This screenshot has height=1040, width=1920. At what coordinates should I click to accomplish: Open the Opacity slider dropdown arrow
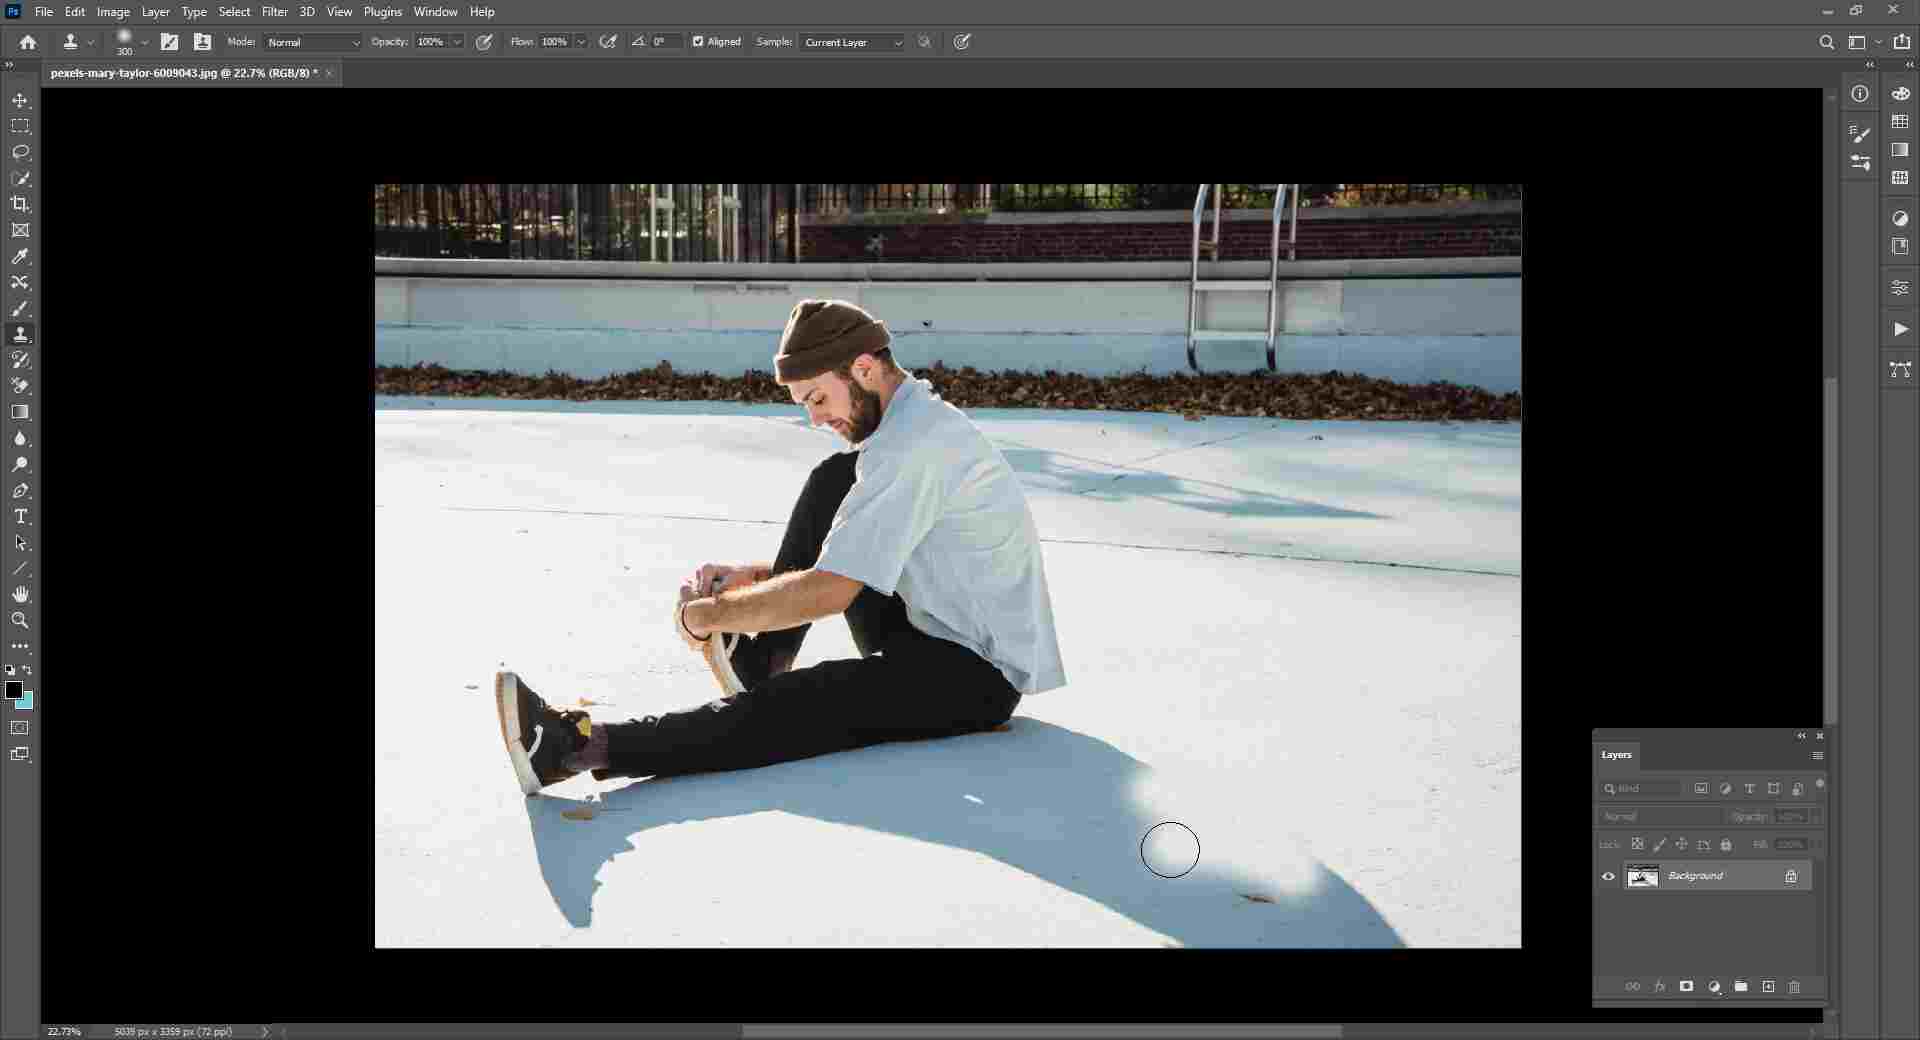[x=457, y=42]
